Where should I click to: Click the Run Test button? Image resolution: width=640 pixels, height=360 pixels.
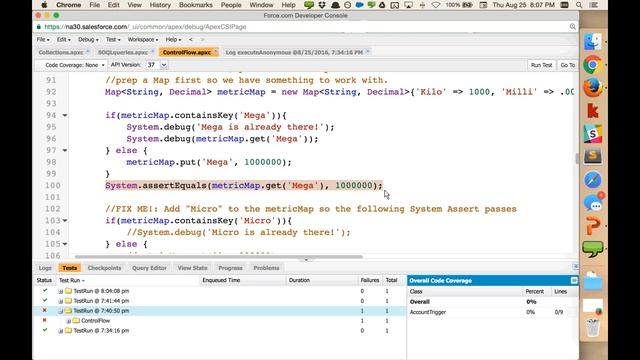[541, 65]
